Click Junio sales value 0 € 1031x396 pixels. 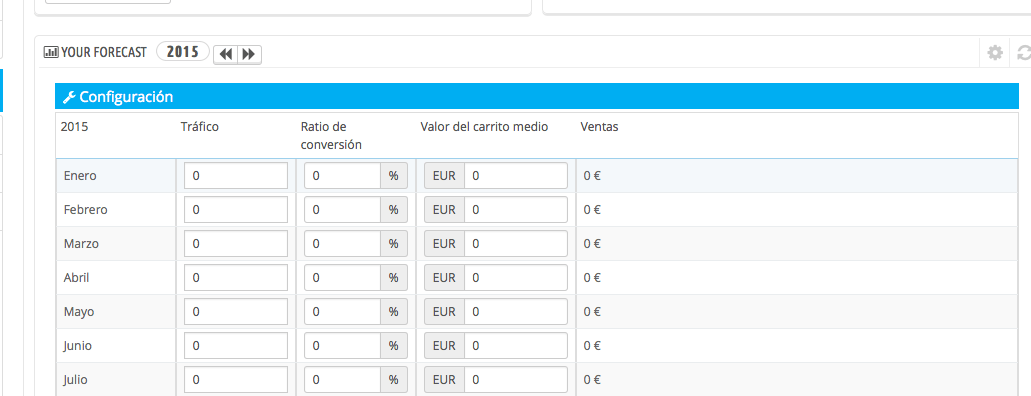click(x=592, y=345)
